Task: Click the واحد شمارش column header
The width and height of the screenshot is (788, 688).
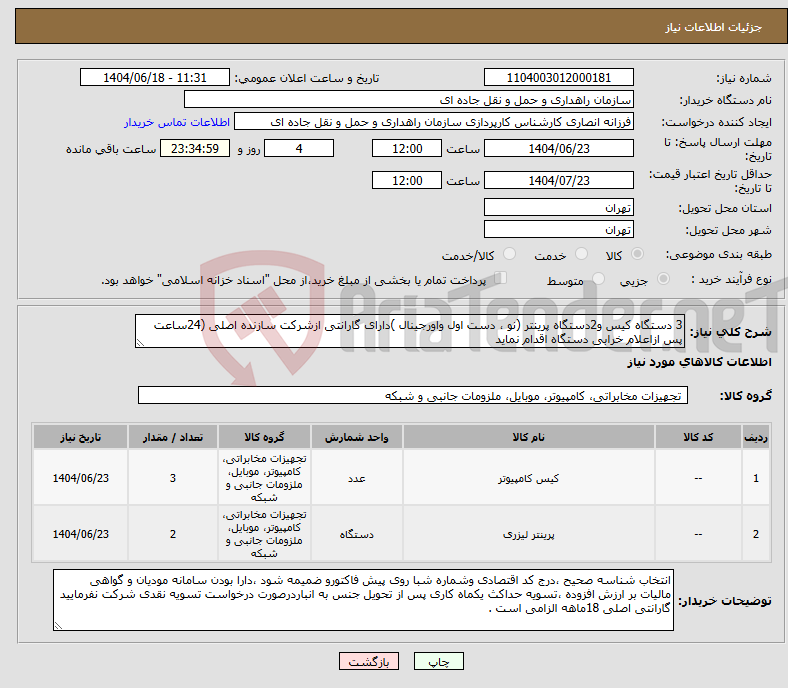Action: 356,437
